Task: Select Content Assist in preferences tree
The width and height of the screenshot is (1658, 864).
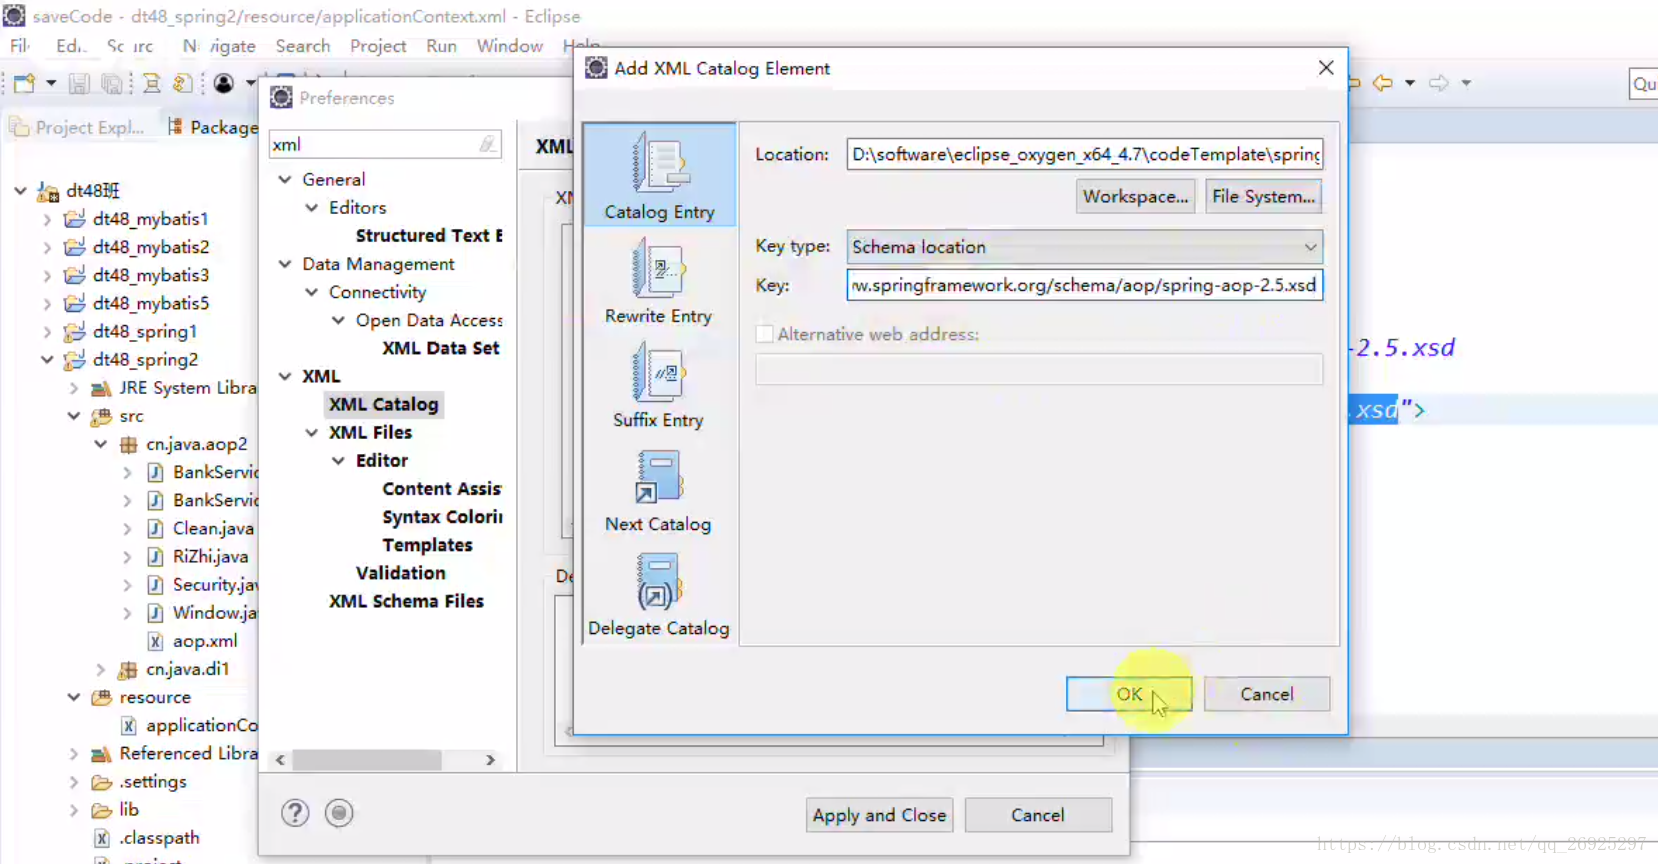Action: pos(441,489)
